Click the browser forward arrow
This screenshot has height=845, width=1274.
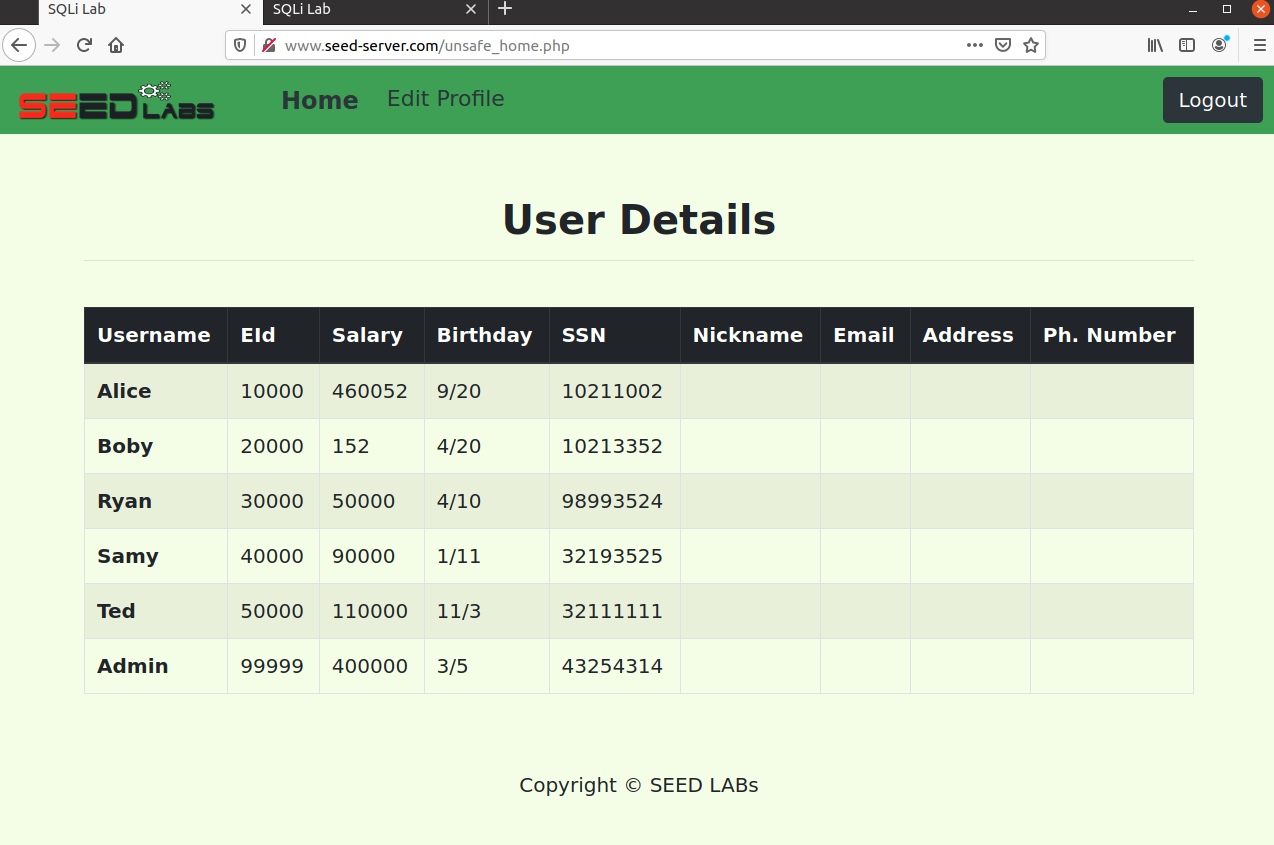click(x=52, y=45)
